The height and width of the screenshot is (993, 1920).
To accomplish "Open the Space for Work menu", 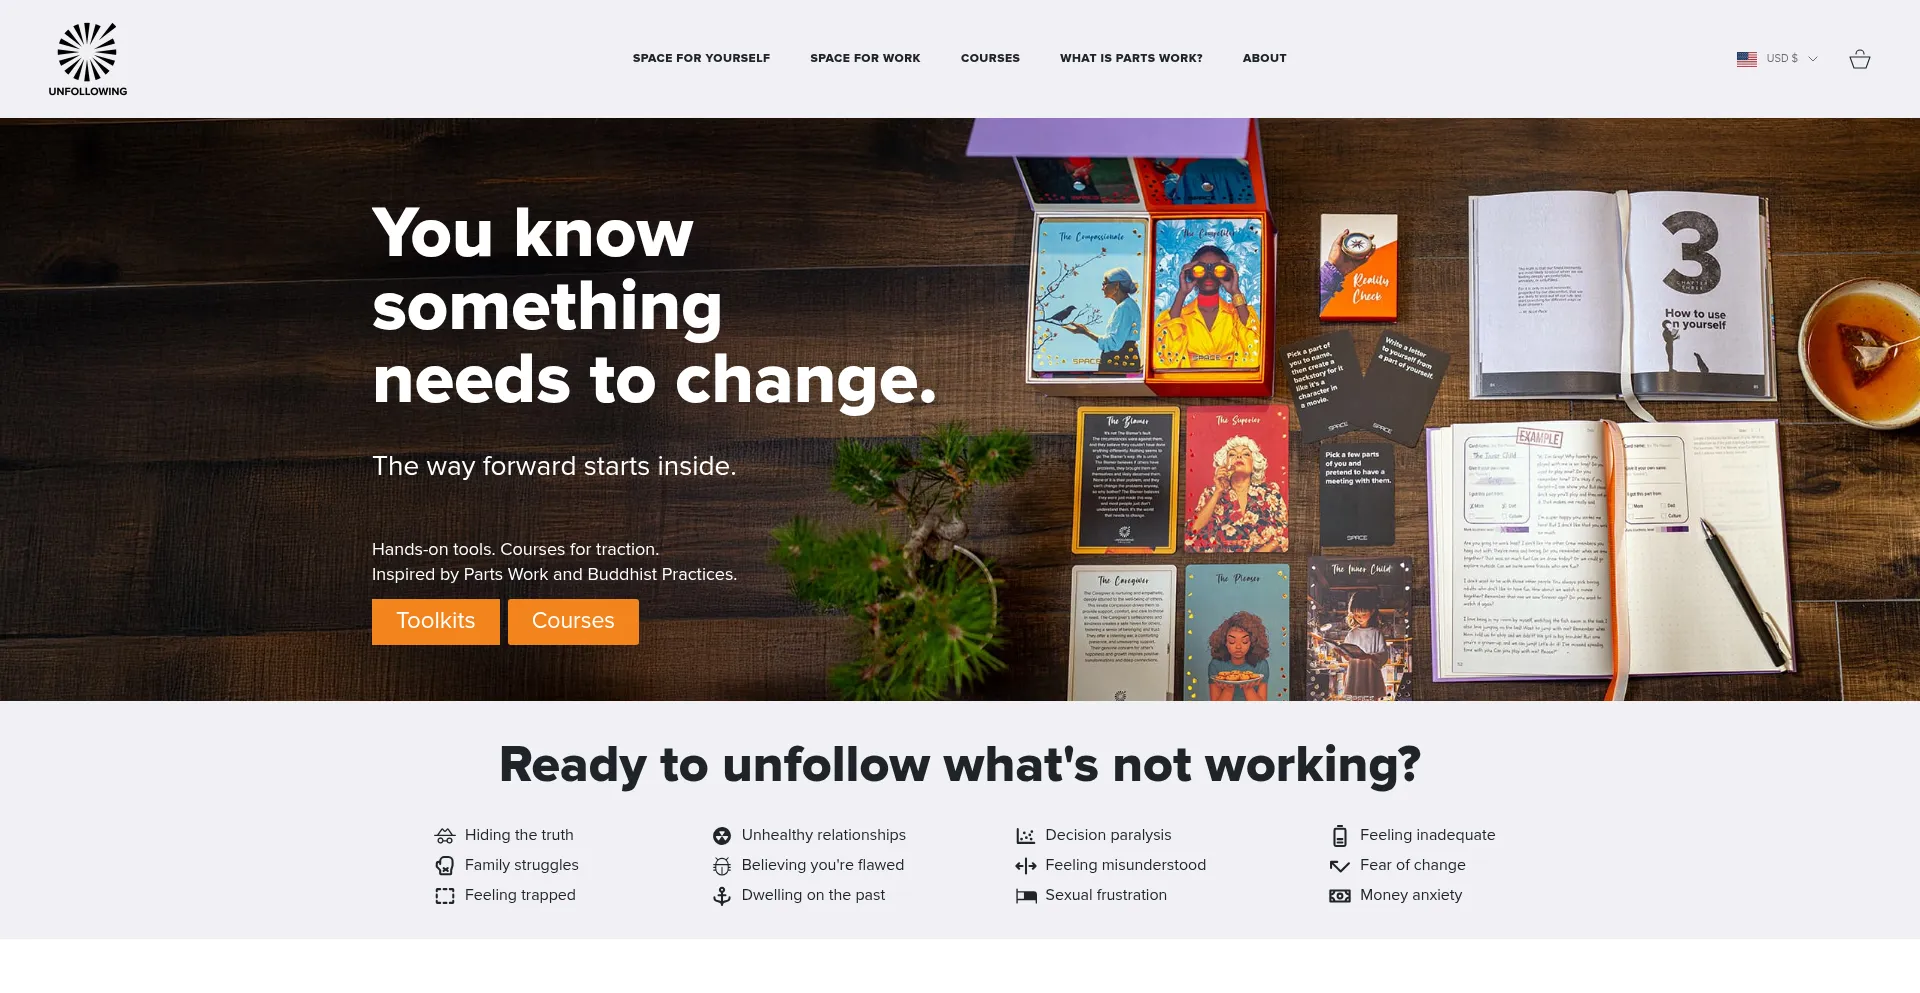I will coord(865,58).
